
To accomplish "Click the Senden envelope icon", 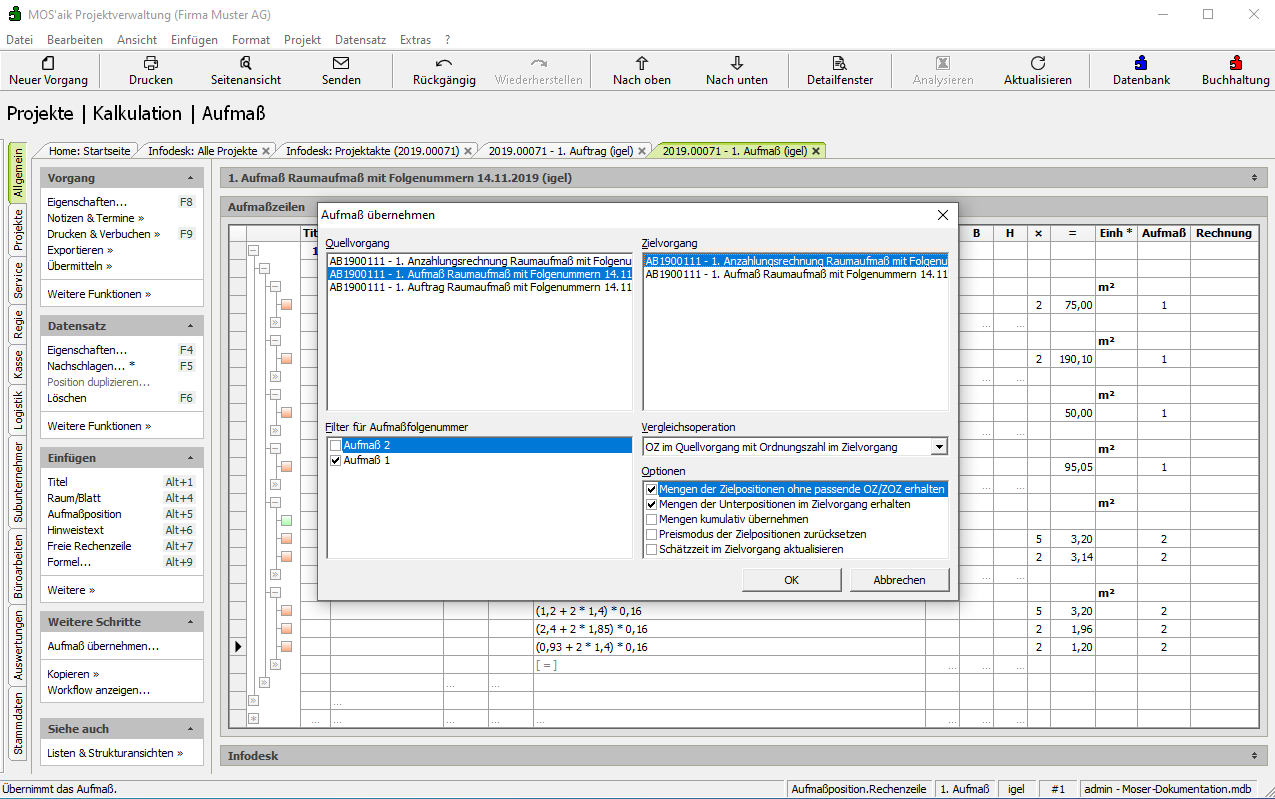I will [341, 63].
